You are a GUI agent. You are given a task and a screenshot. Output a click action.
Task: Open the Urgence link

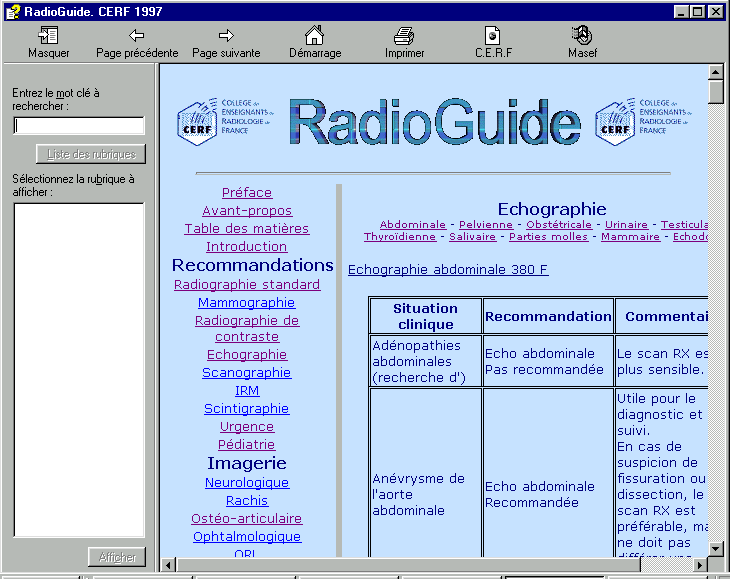pos(247,427)
